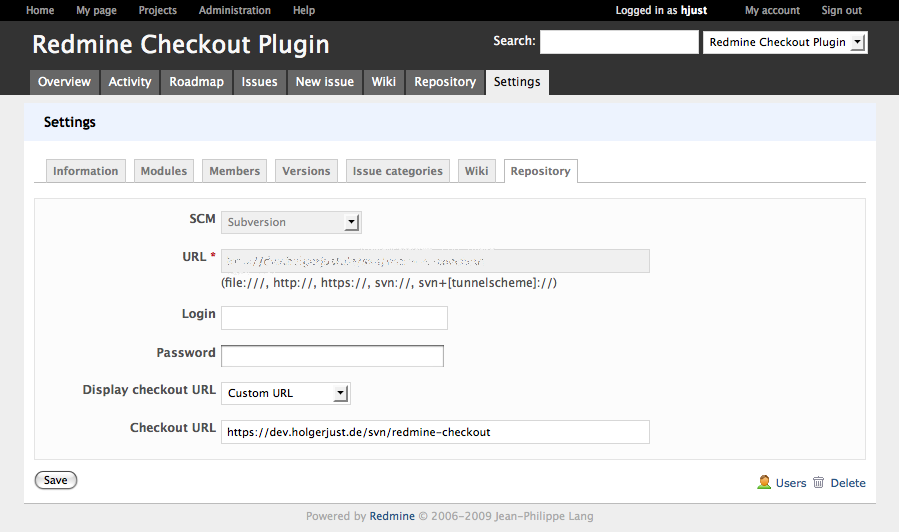The image size is (899, 532).
Task: Click the Settings heading text
Action: click(70, 122)
